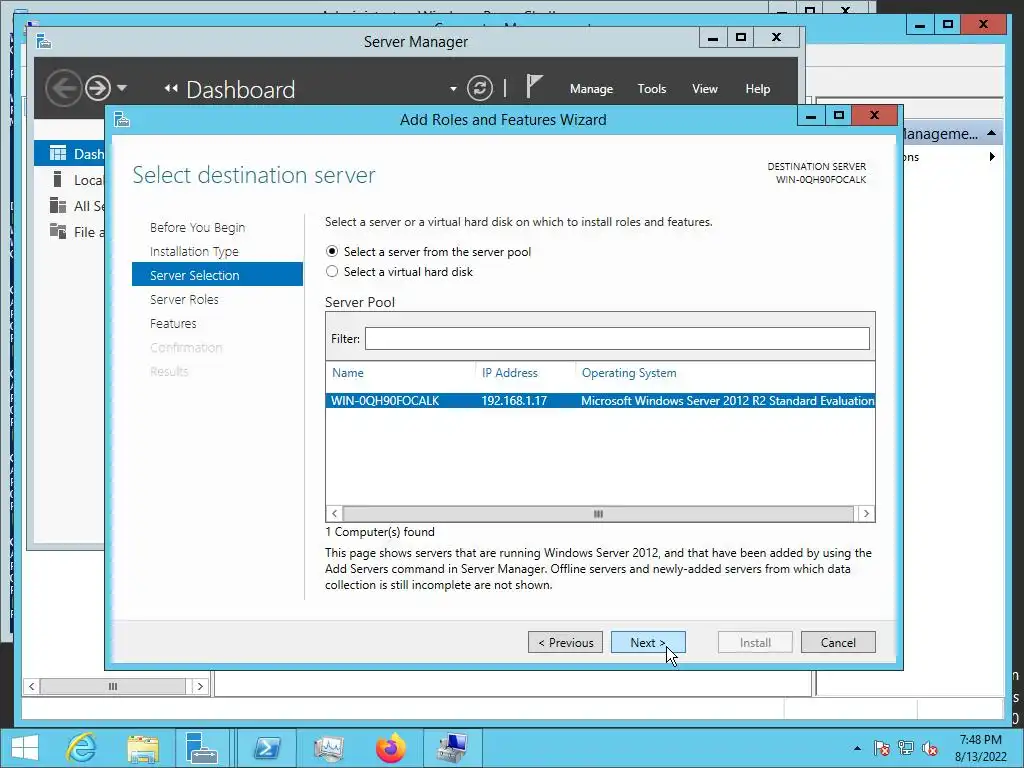Launch Internet Explorer from taskbar
Viewport: 1024px width, 768px height.
pyautogui.click(x=82, y=748)
